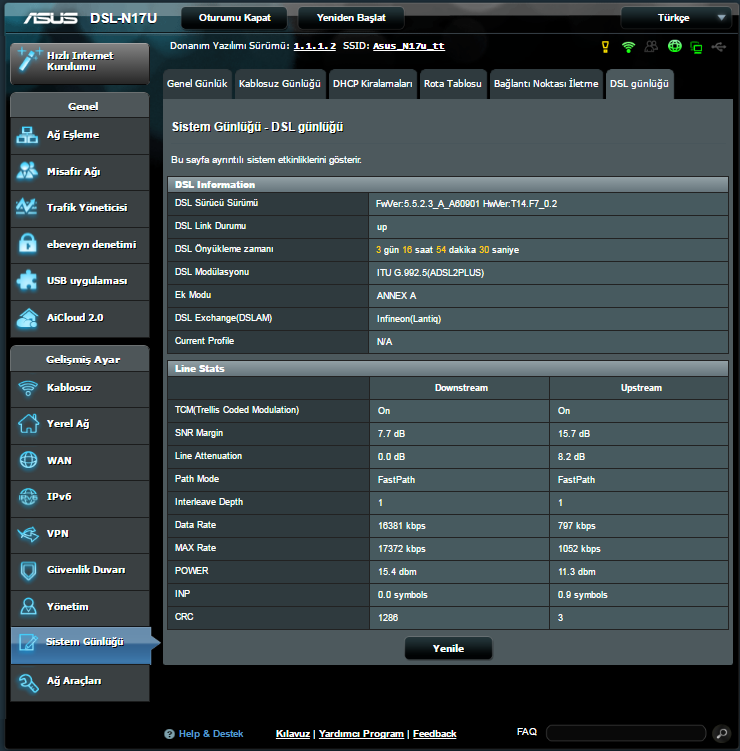Switch to the DHCP Kiralamaları tab

click(373, 84)
